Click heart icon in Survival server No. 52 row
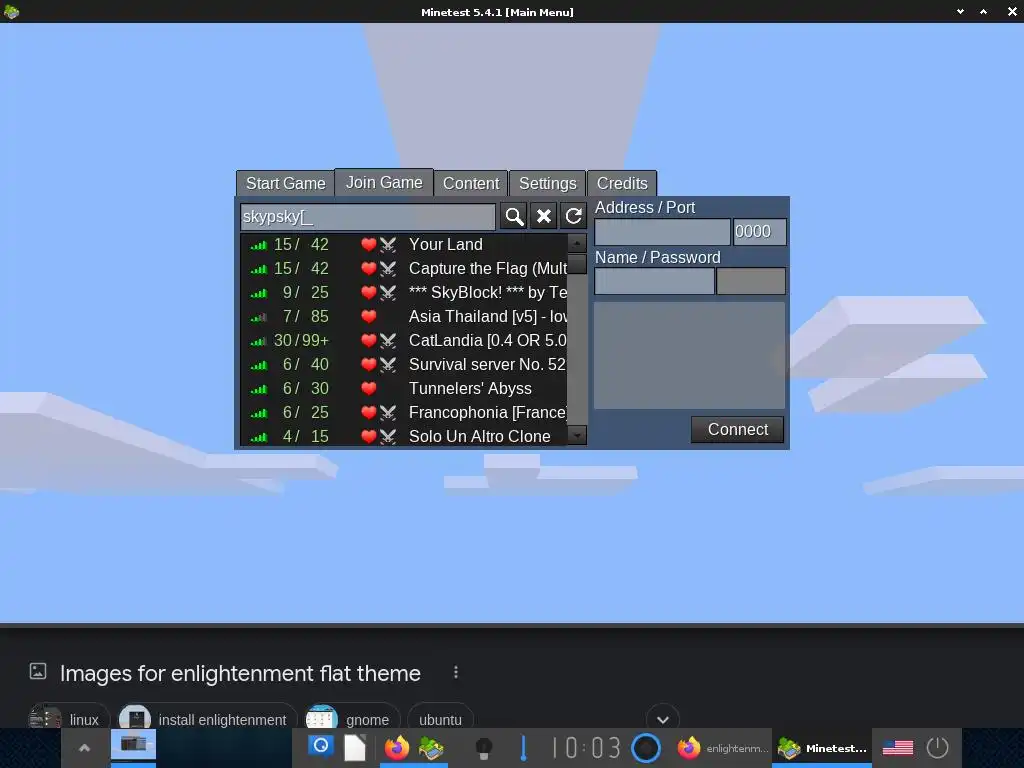This screenshot has height=768, width=1024. point(368,364)
